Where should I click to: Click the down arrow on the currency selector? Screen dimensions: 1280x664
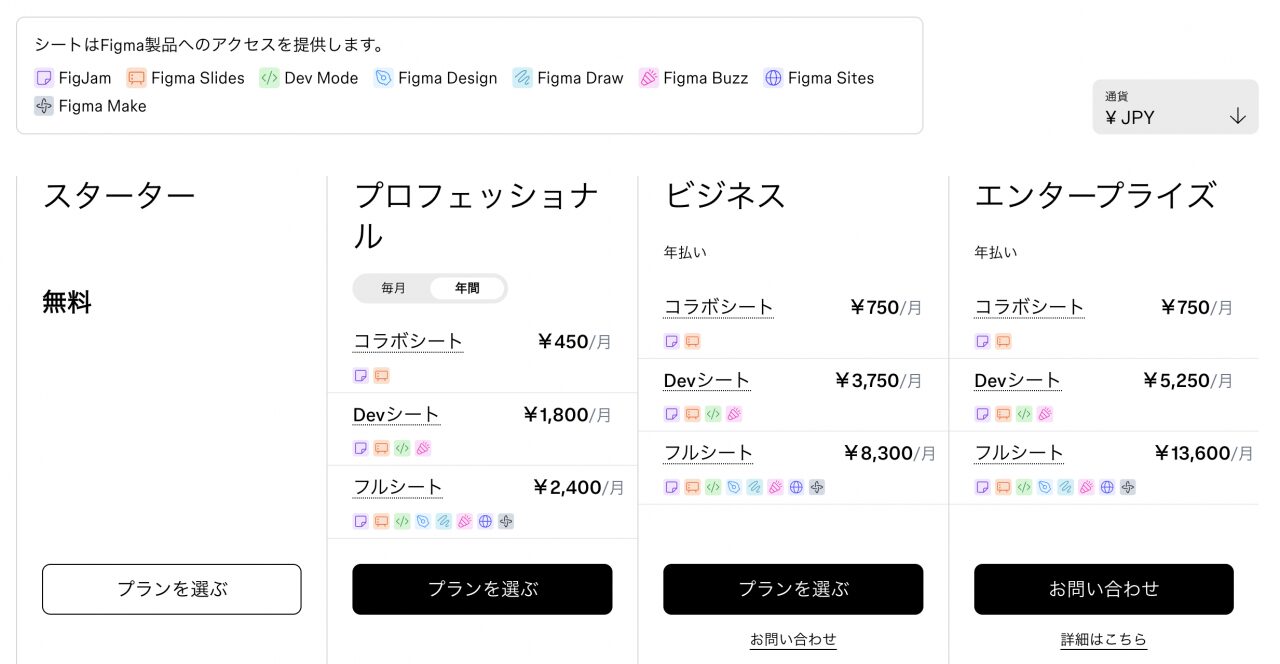coord(1238,116)
